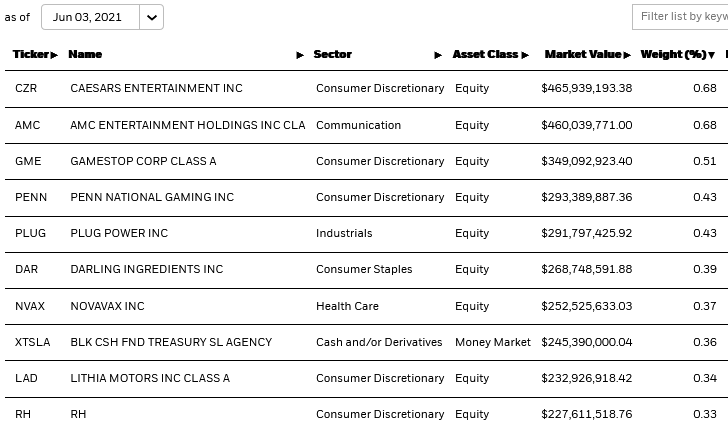Click Penn National Gaming Inc name
The height and width of the screenshot is (428, 728).
[x=152, y=197]
